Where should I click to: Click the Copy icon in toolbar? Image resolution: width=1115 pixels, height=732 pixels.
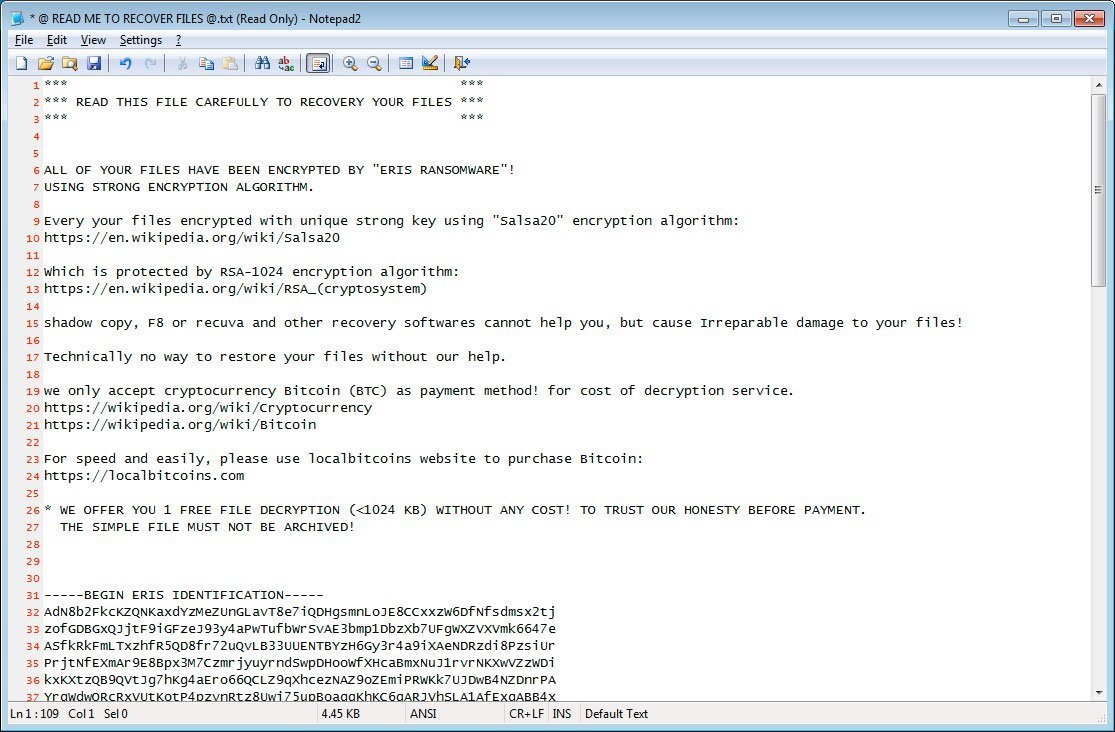[x=206, y=63]
